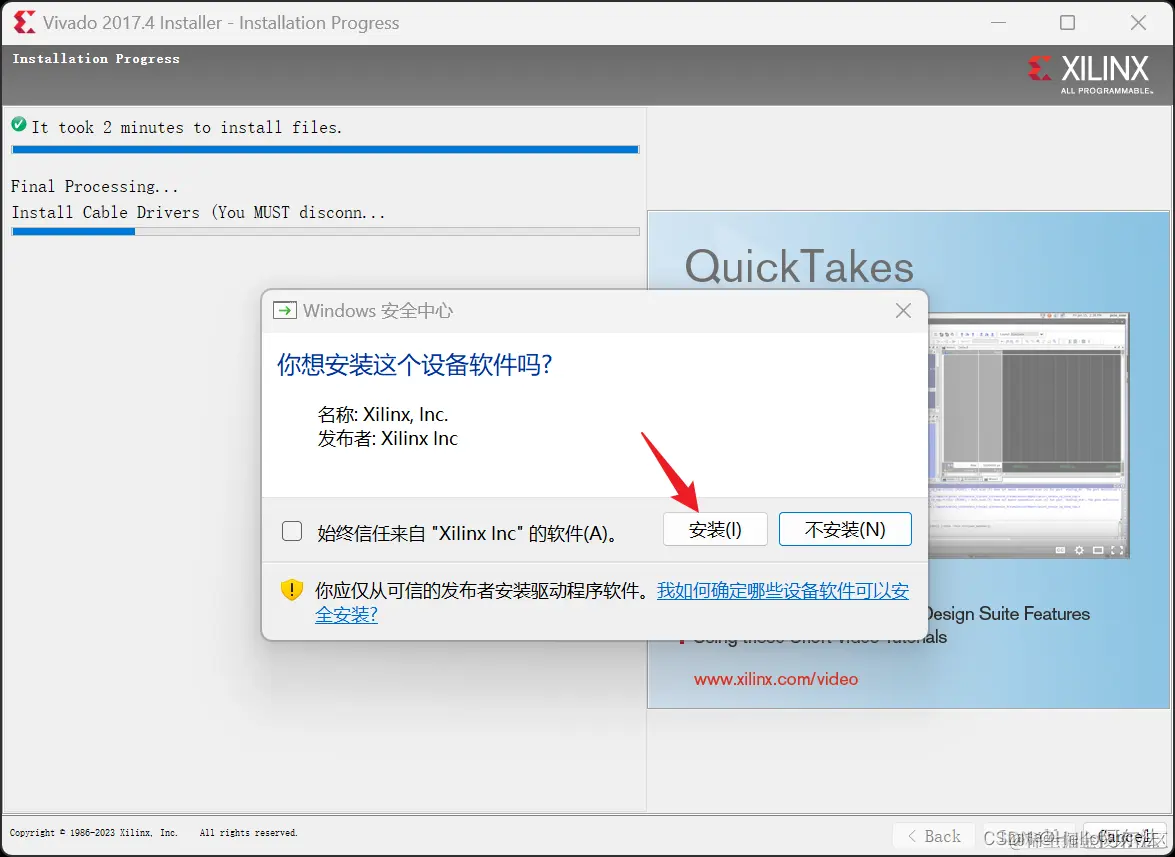This screenshot has width=1175, height=857.
Task: Select the text 发布者: Xilinx Inc
Action: point(387,438)
